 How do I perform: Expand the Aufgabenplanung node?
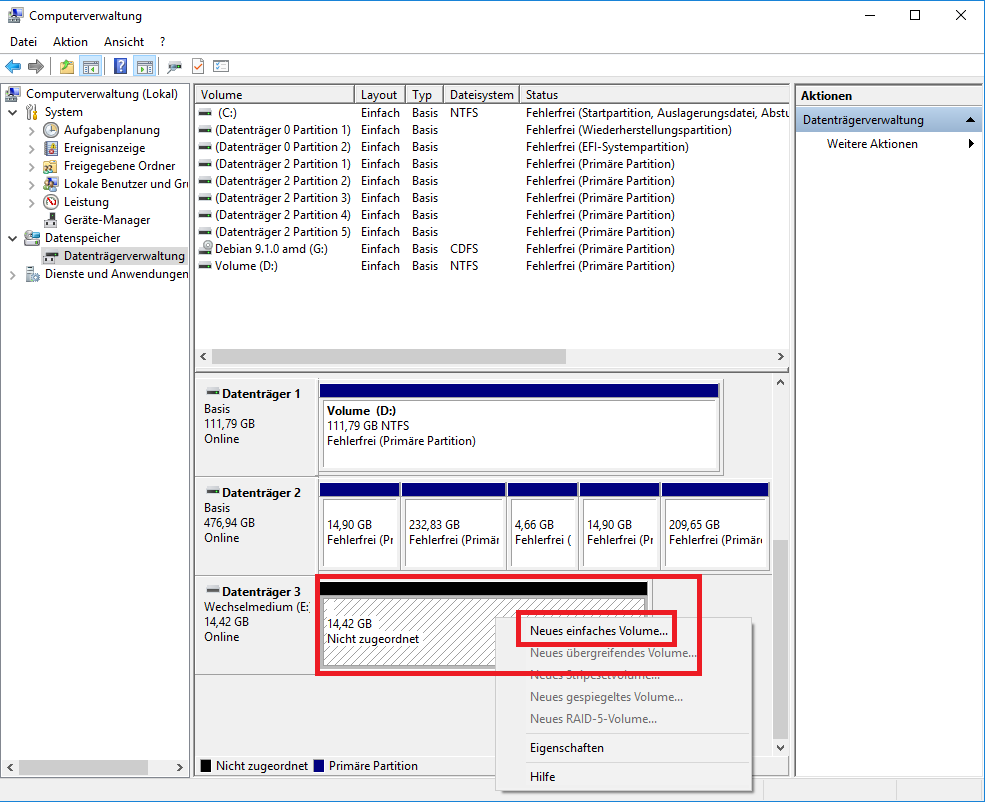[x=31, y=130]
